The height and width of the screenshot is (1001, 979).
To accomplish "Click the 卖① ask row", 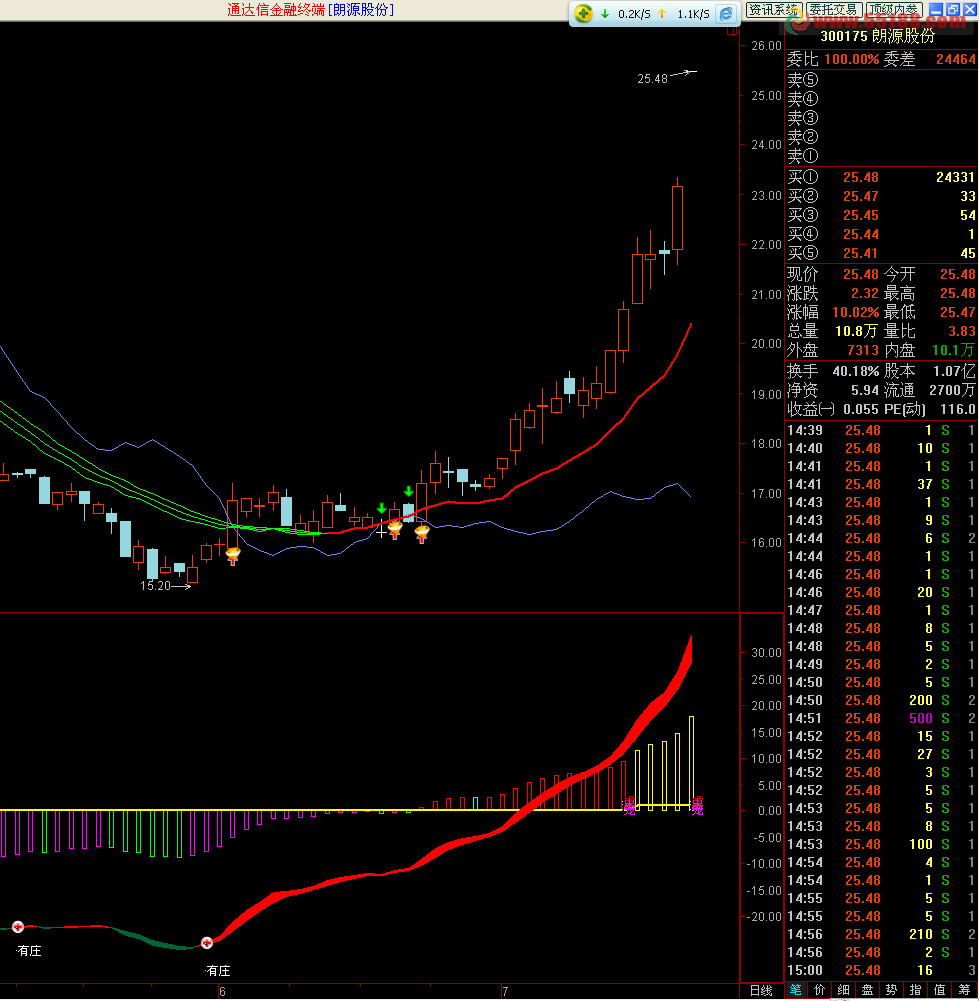I will pos(881,156).
